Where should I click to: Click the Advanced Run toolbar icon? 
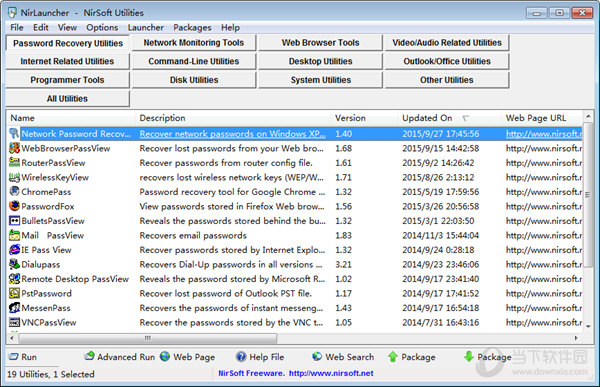(x=90, y=356)
